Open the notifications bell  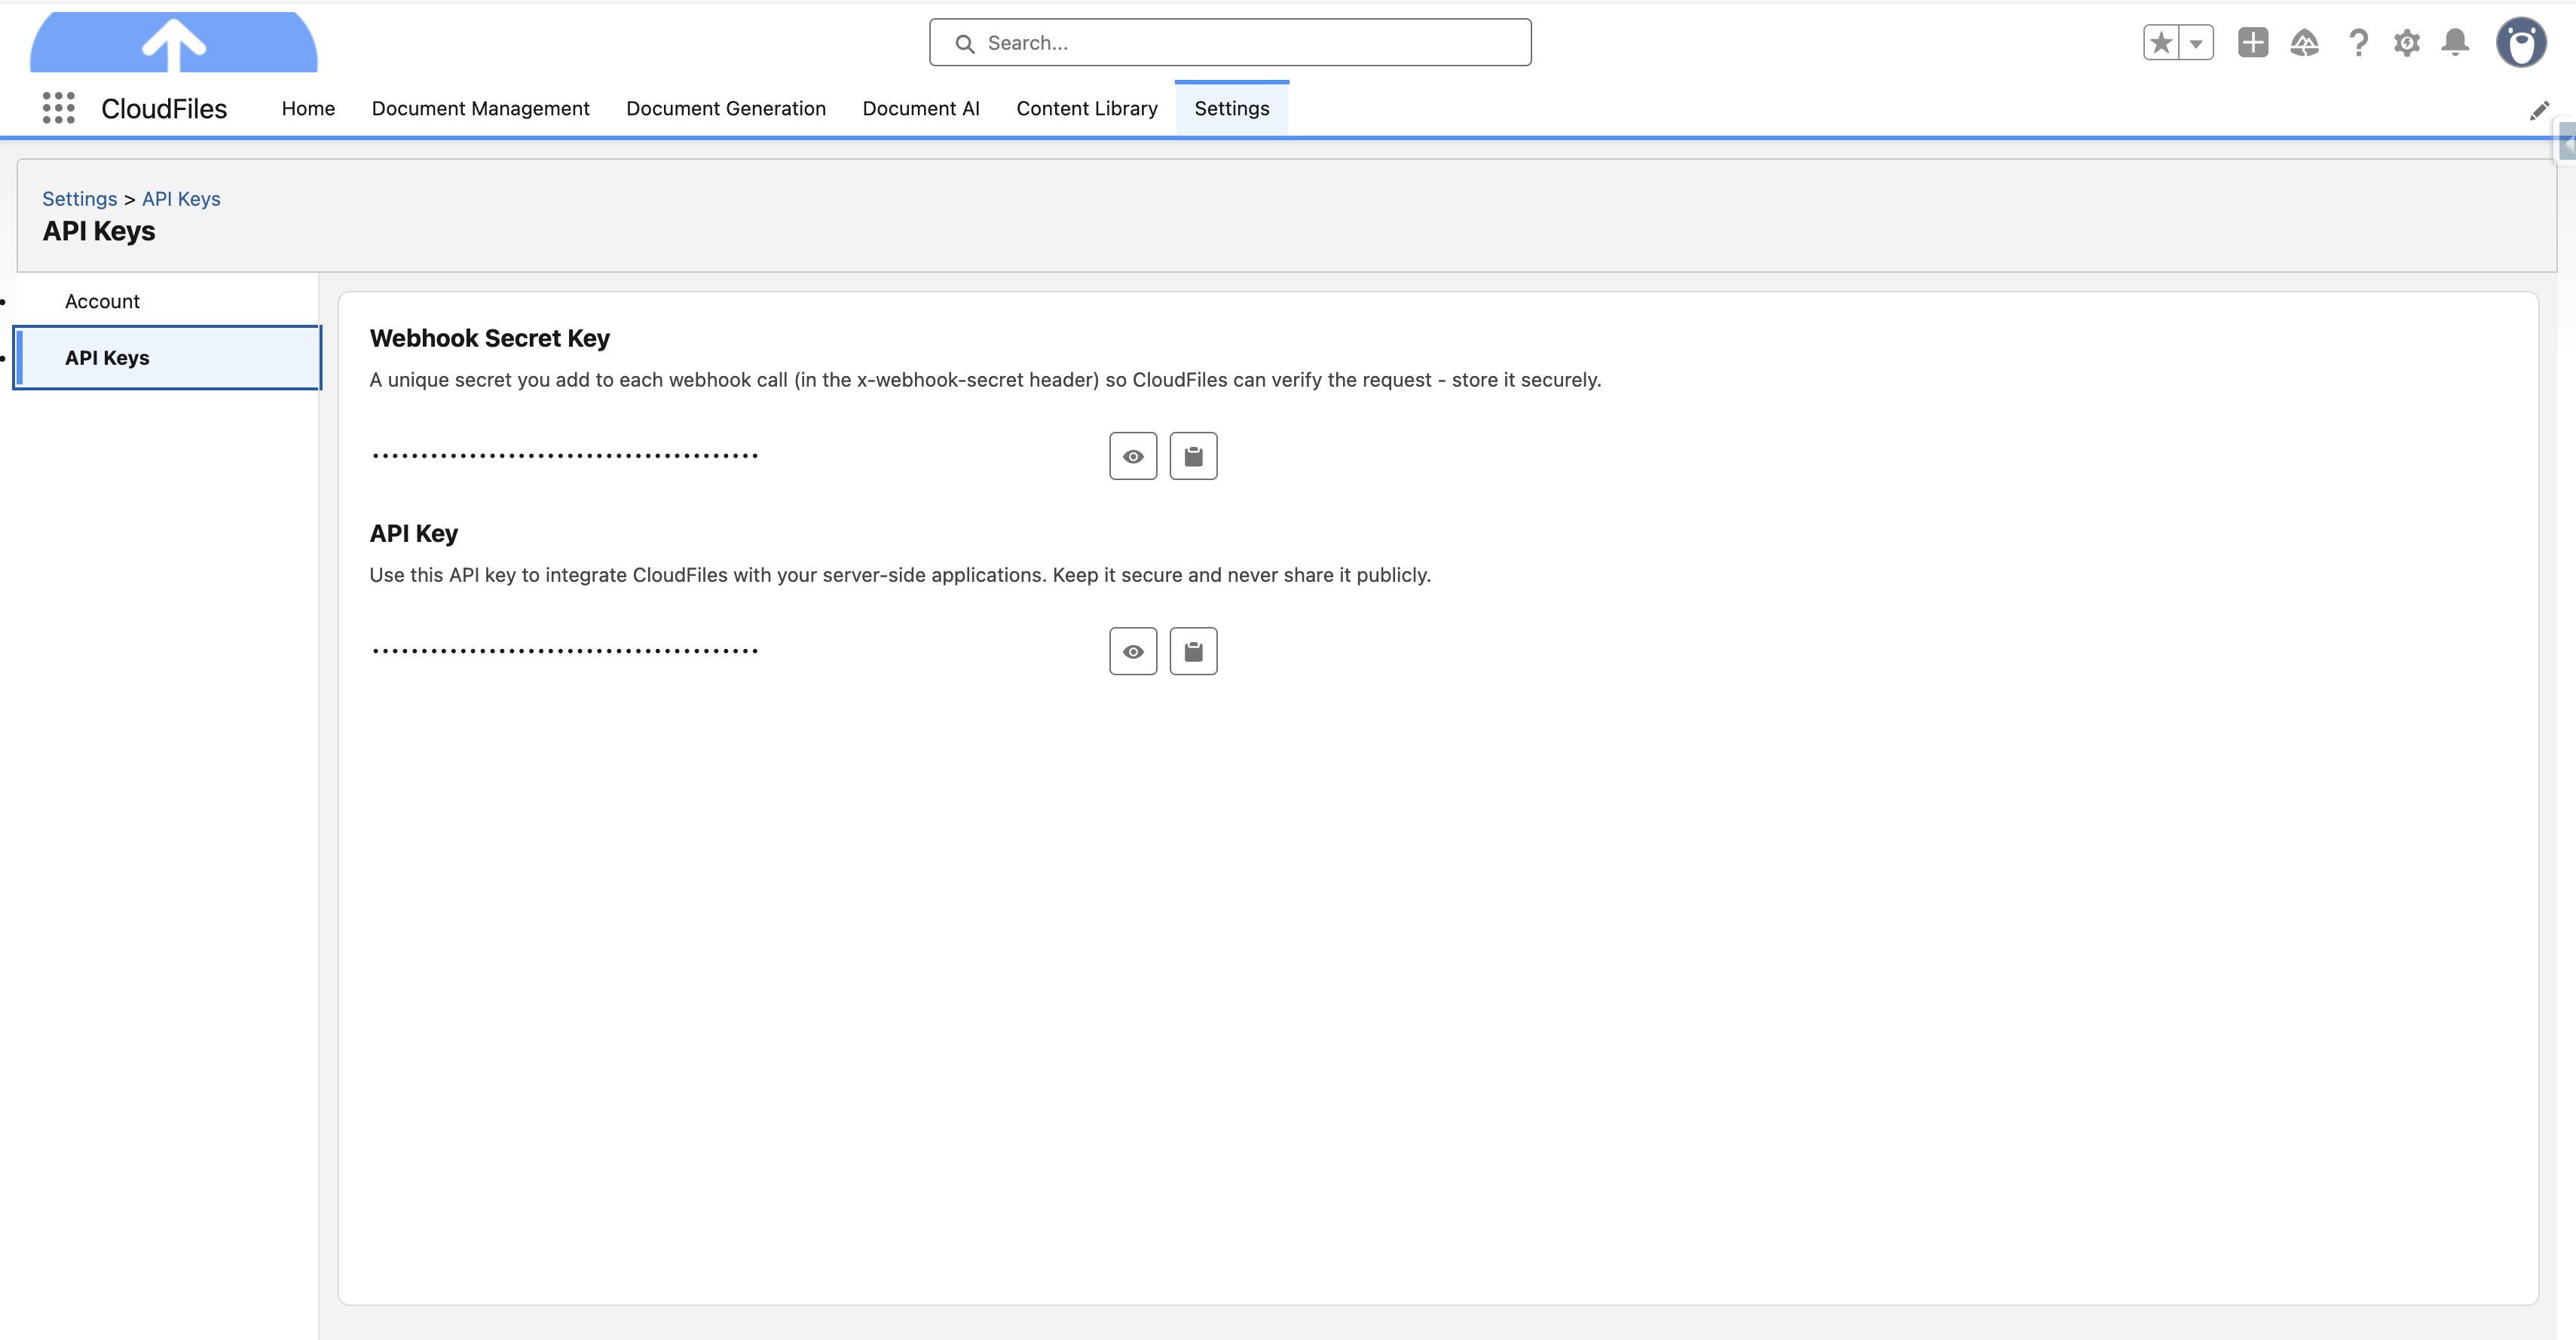click(x=2455, y=43)
